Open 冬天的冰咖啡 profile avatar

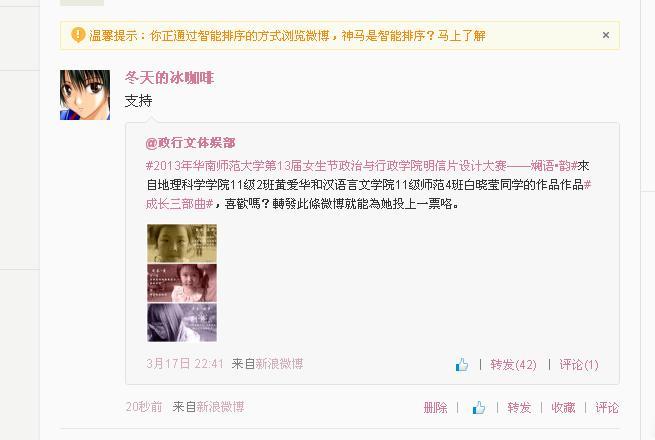click(x=85, y=95)
